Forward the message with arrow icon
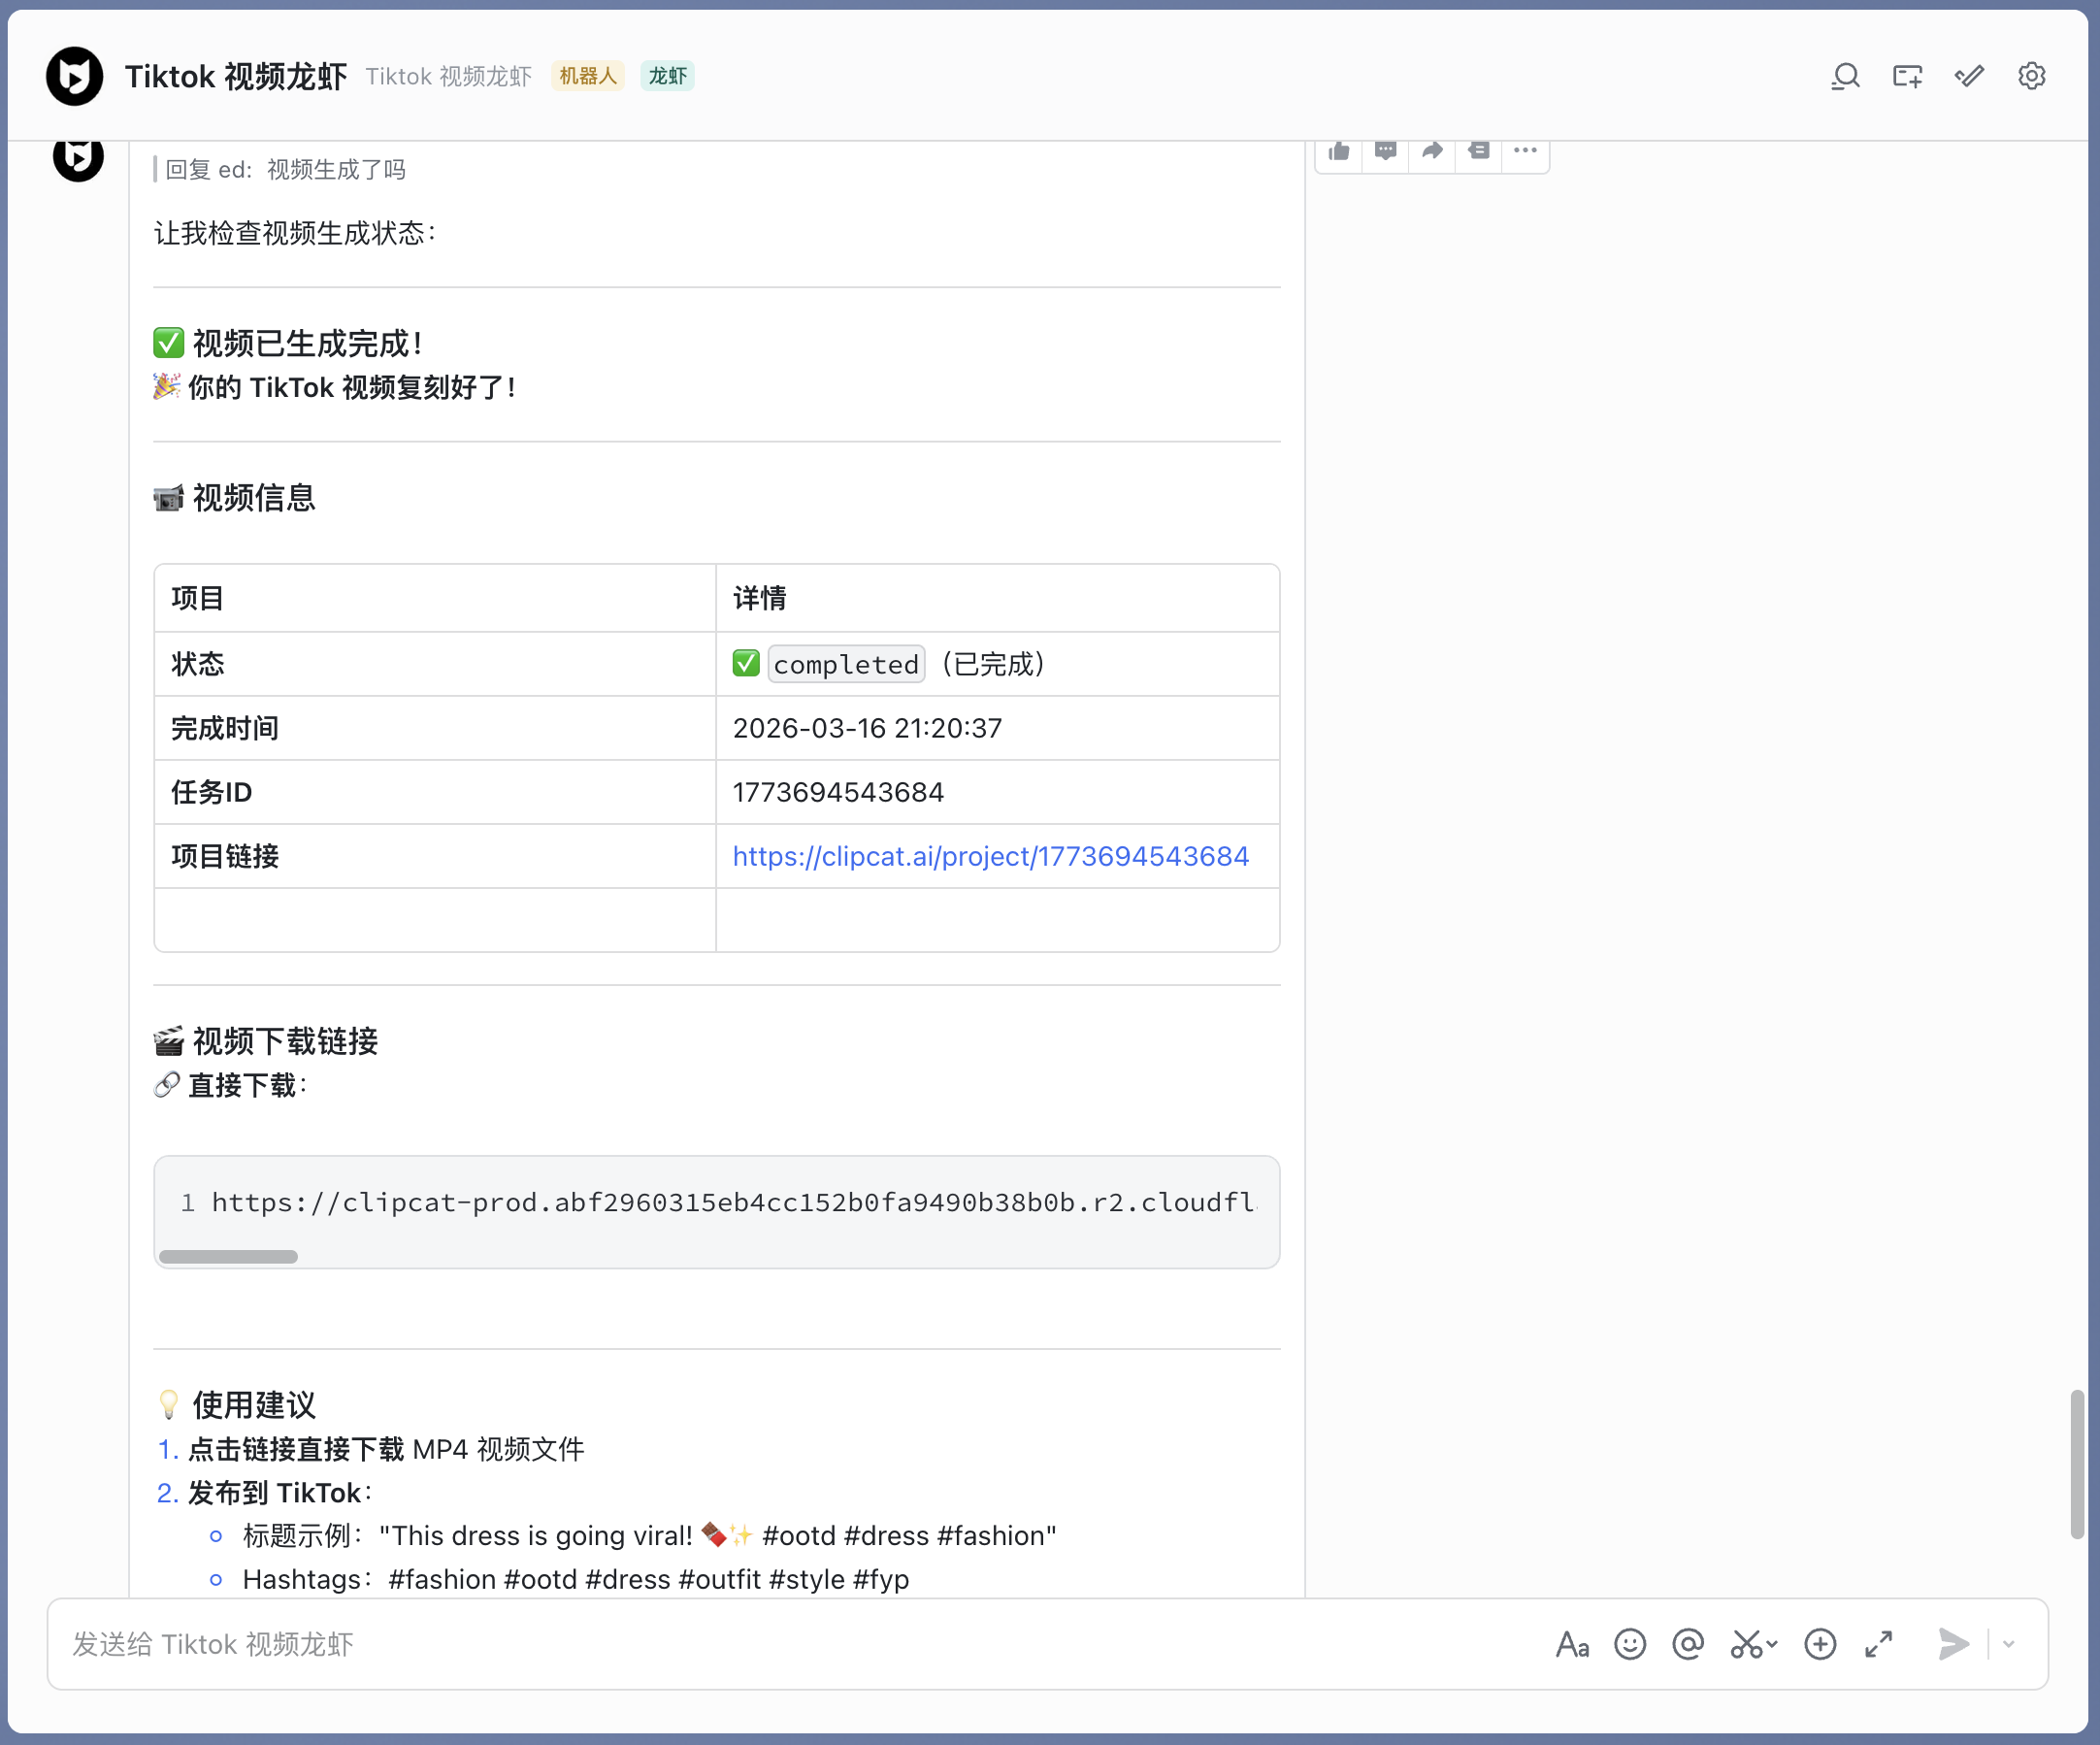This screenshot has width=2100, height=1745. coord(1432,151)
